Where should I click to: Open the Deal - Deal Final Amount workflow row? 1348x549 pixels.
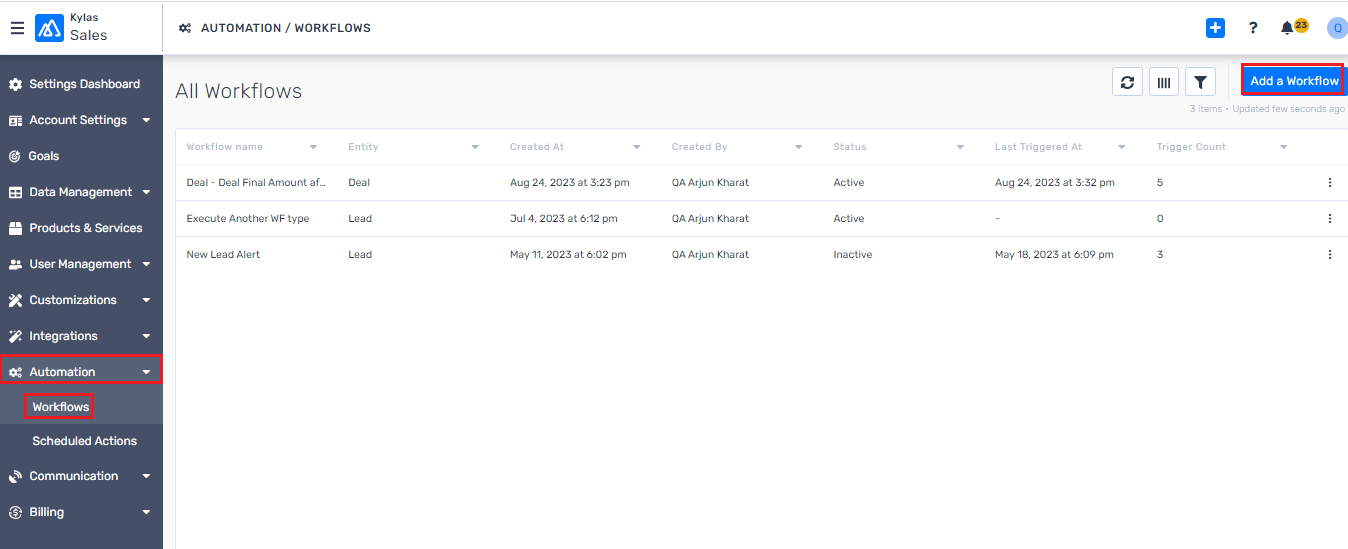click(256, 183)
